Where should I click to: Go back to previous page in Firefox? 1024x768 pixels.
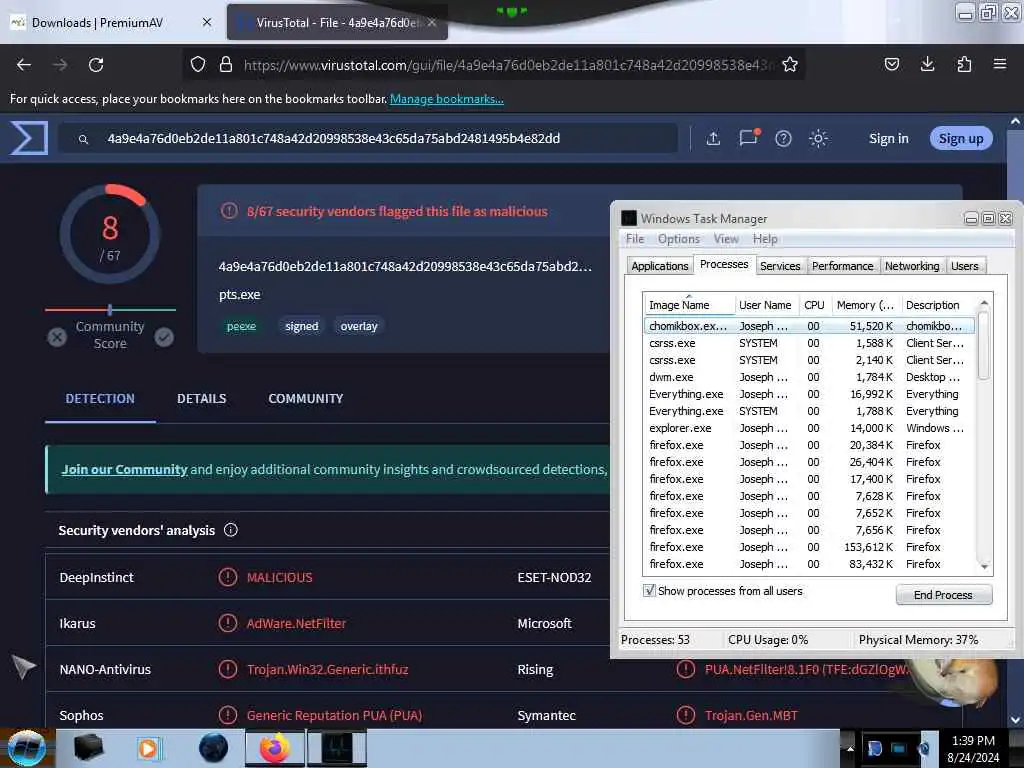pyautogui.click(x=24, y=65)
